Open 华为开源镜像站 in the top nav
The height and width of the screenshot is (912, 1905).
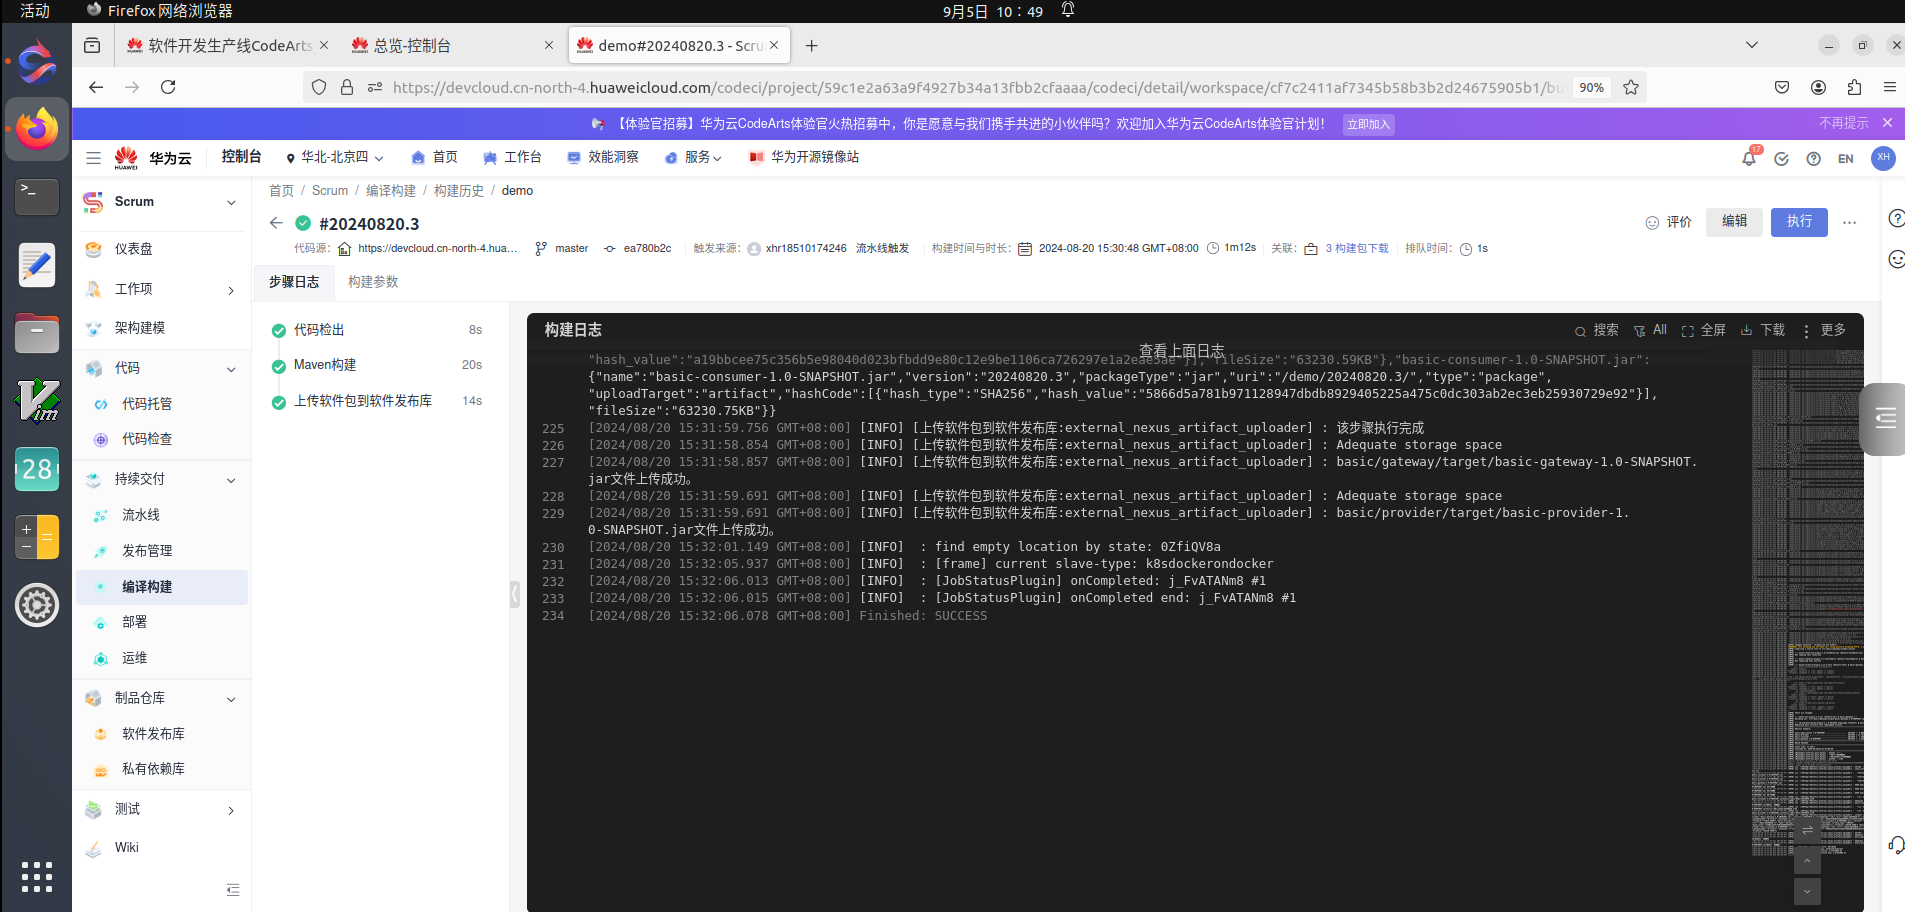click(x=804, y=158)
